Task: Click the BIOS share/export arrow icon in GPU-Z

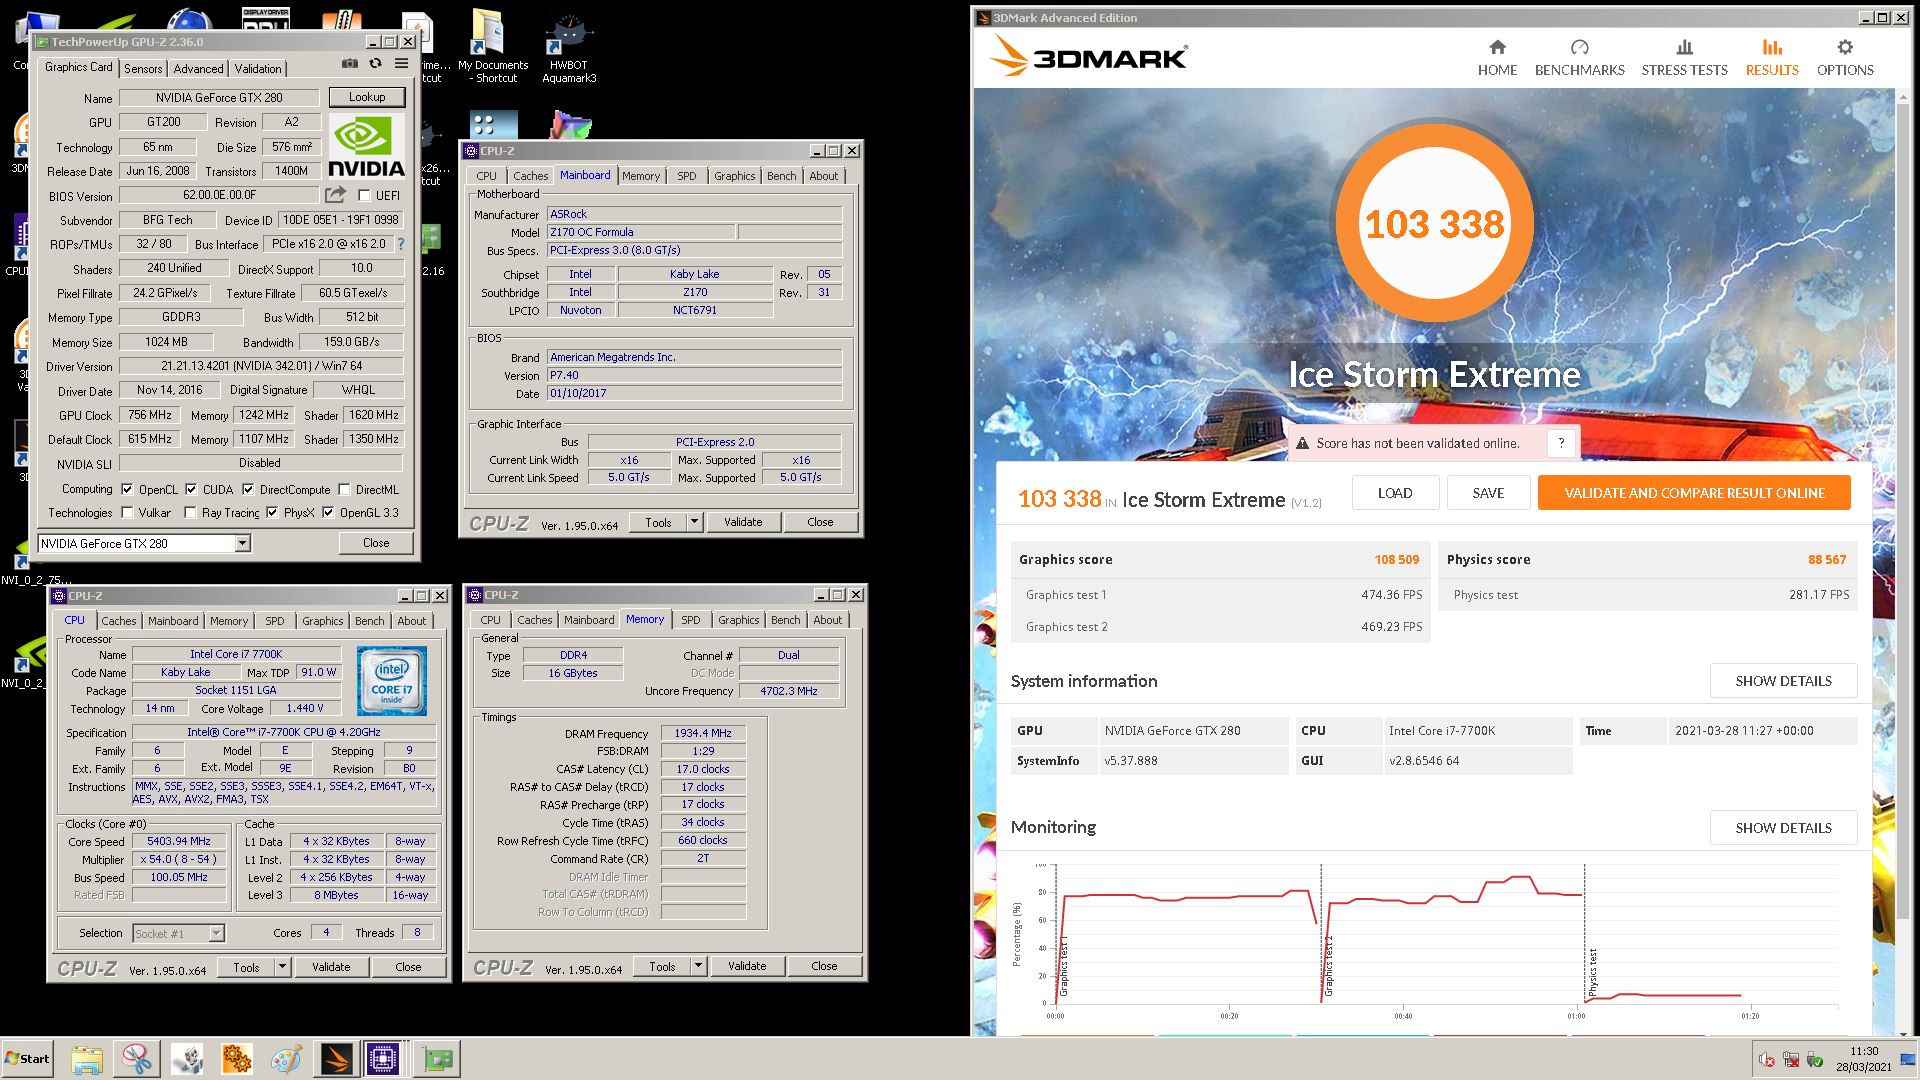Action: pos(335,195)
